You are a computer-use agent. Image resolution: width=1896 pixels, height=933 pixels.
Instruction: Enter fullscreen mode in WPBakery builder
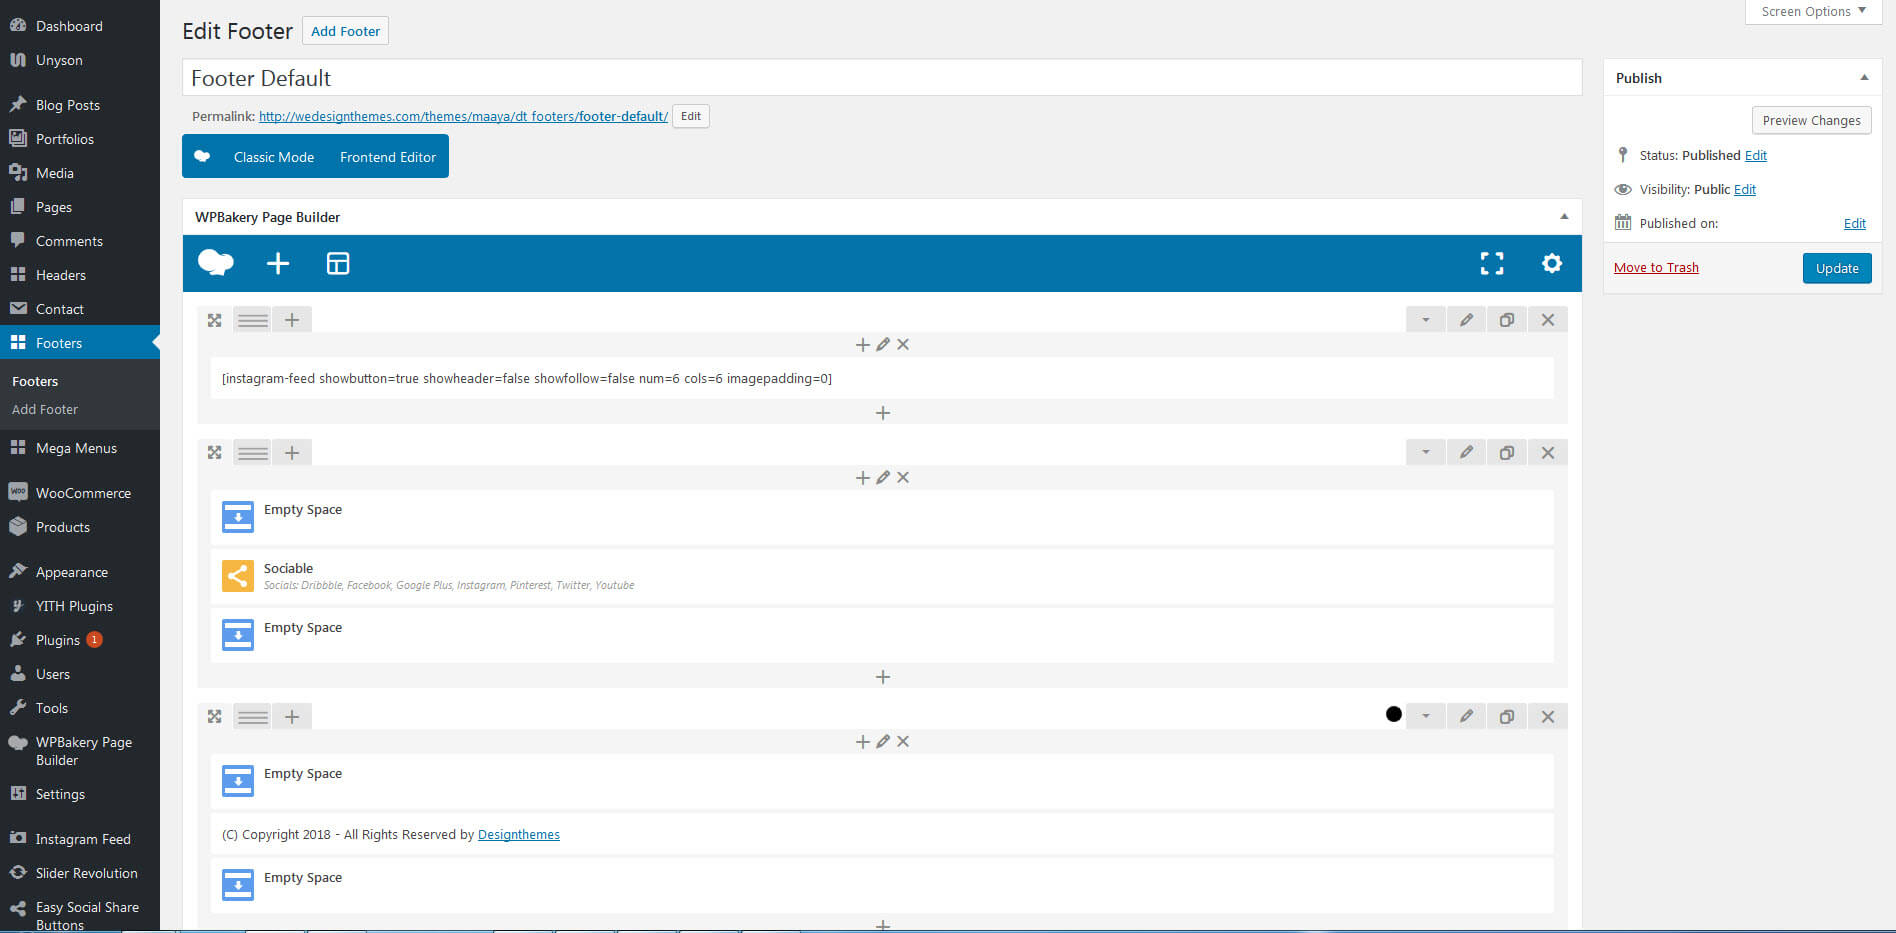pos(1491,263)
